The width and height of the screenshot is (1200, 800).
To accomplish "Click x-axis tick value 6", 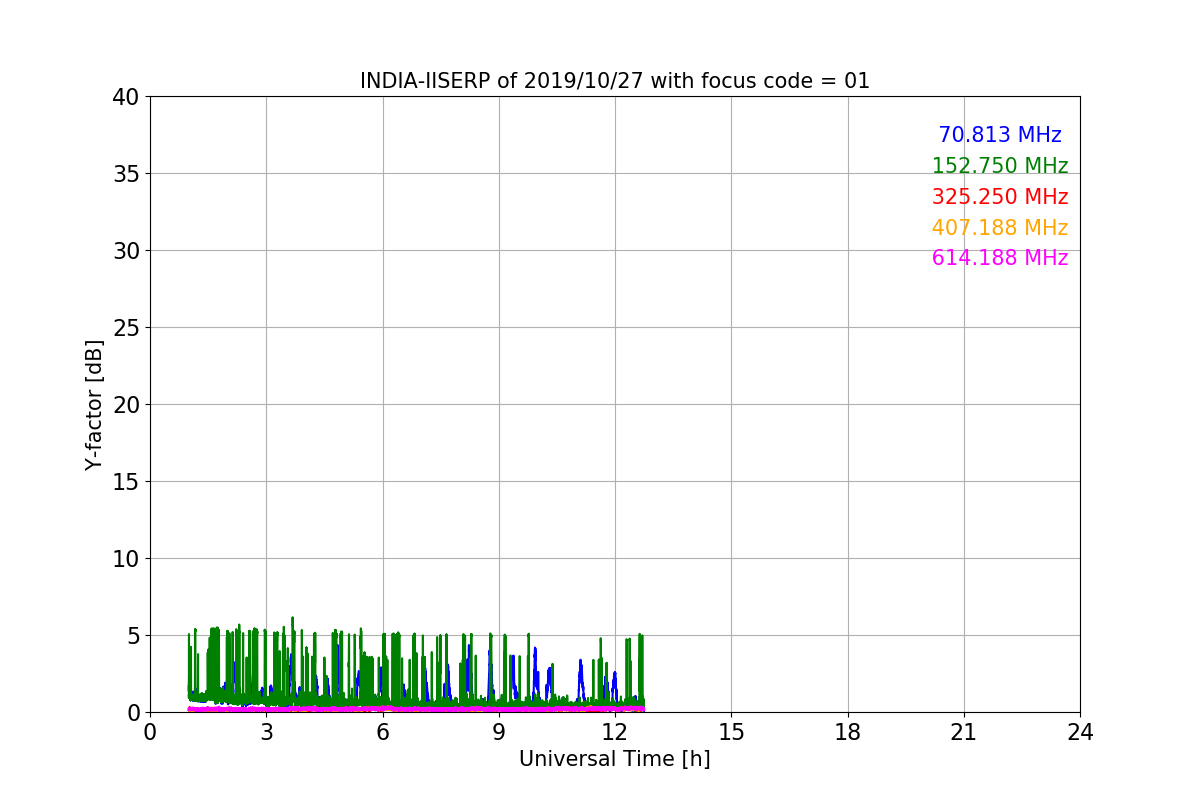I will pos(383,732).
